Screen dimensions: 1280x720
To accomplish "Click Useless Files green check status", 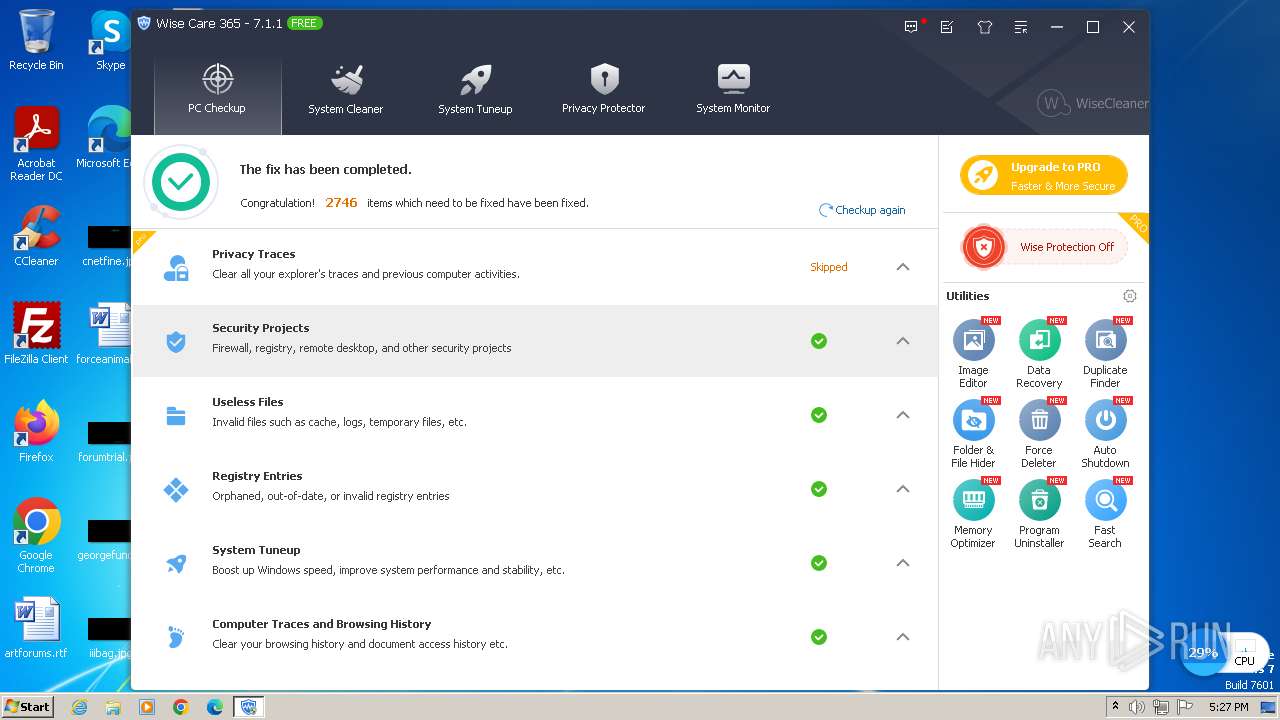I will 819,415.
